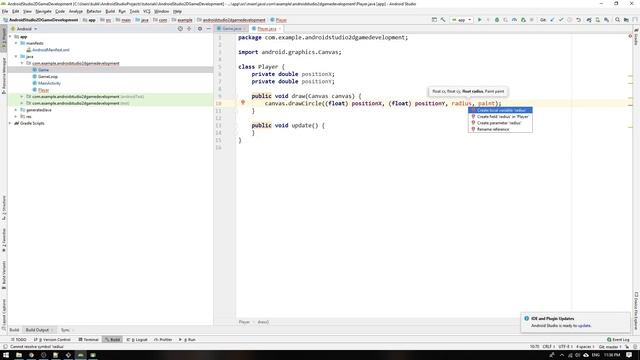Open the SDK Manager toolbar icon
The height and width of the screenshot is (360, 640).
606,20
